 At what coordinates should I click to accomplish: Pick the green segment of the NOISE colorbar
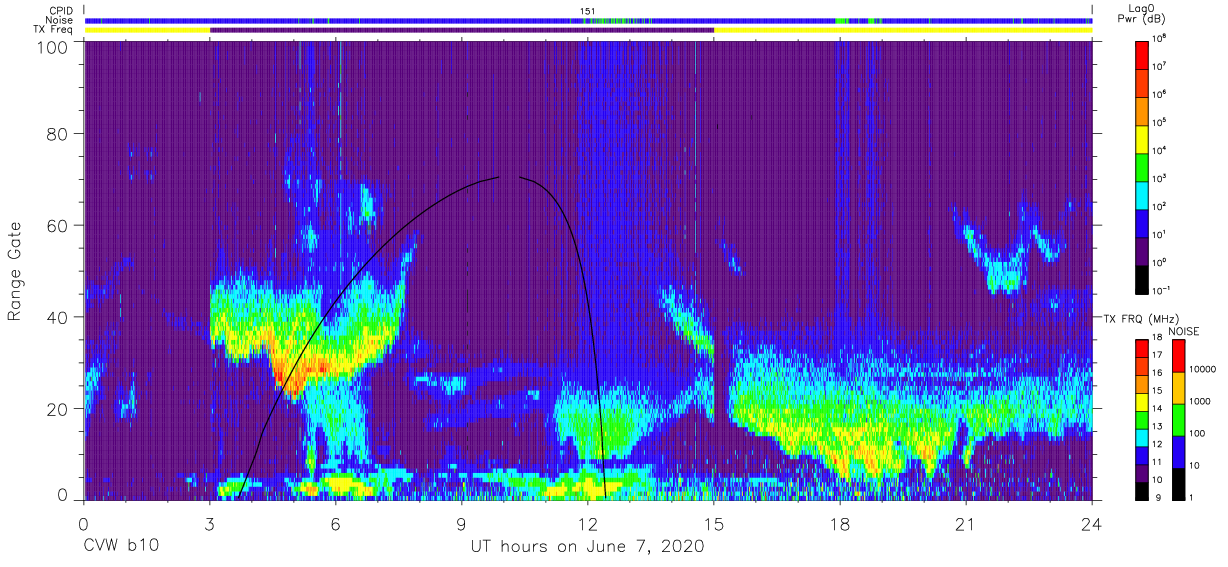pyautogui.click(x=1178, y=419)
